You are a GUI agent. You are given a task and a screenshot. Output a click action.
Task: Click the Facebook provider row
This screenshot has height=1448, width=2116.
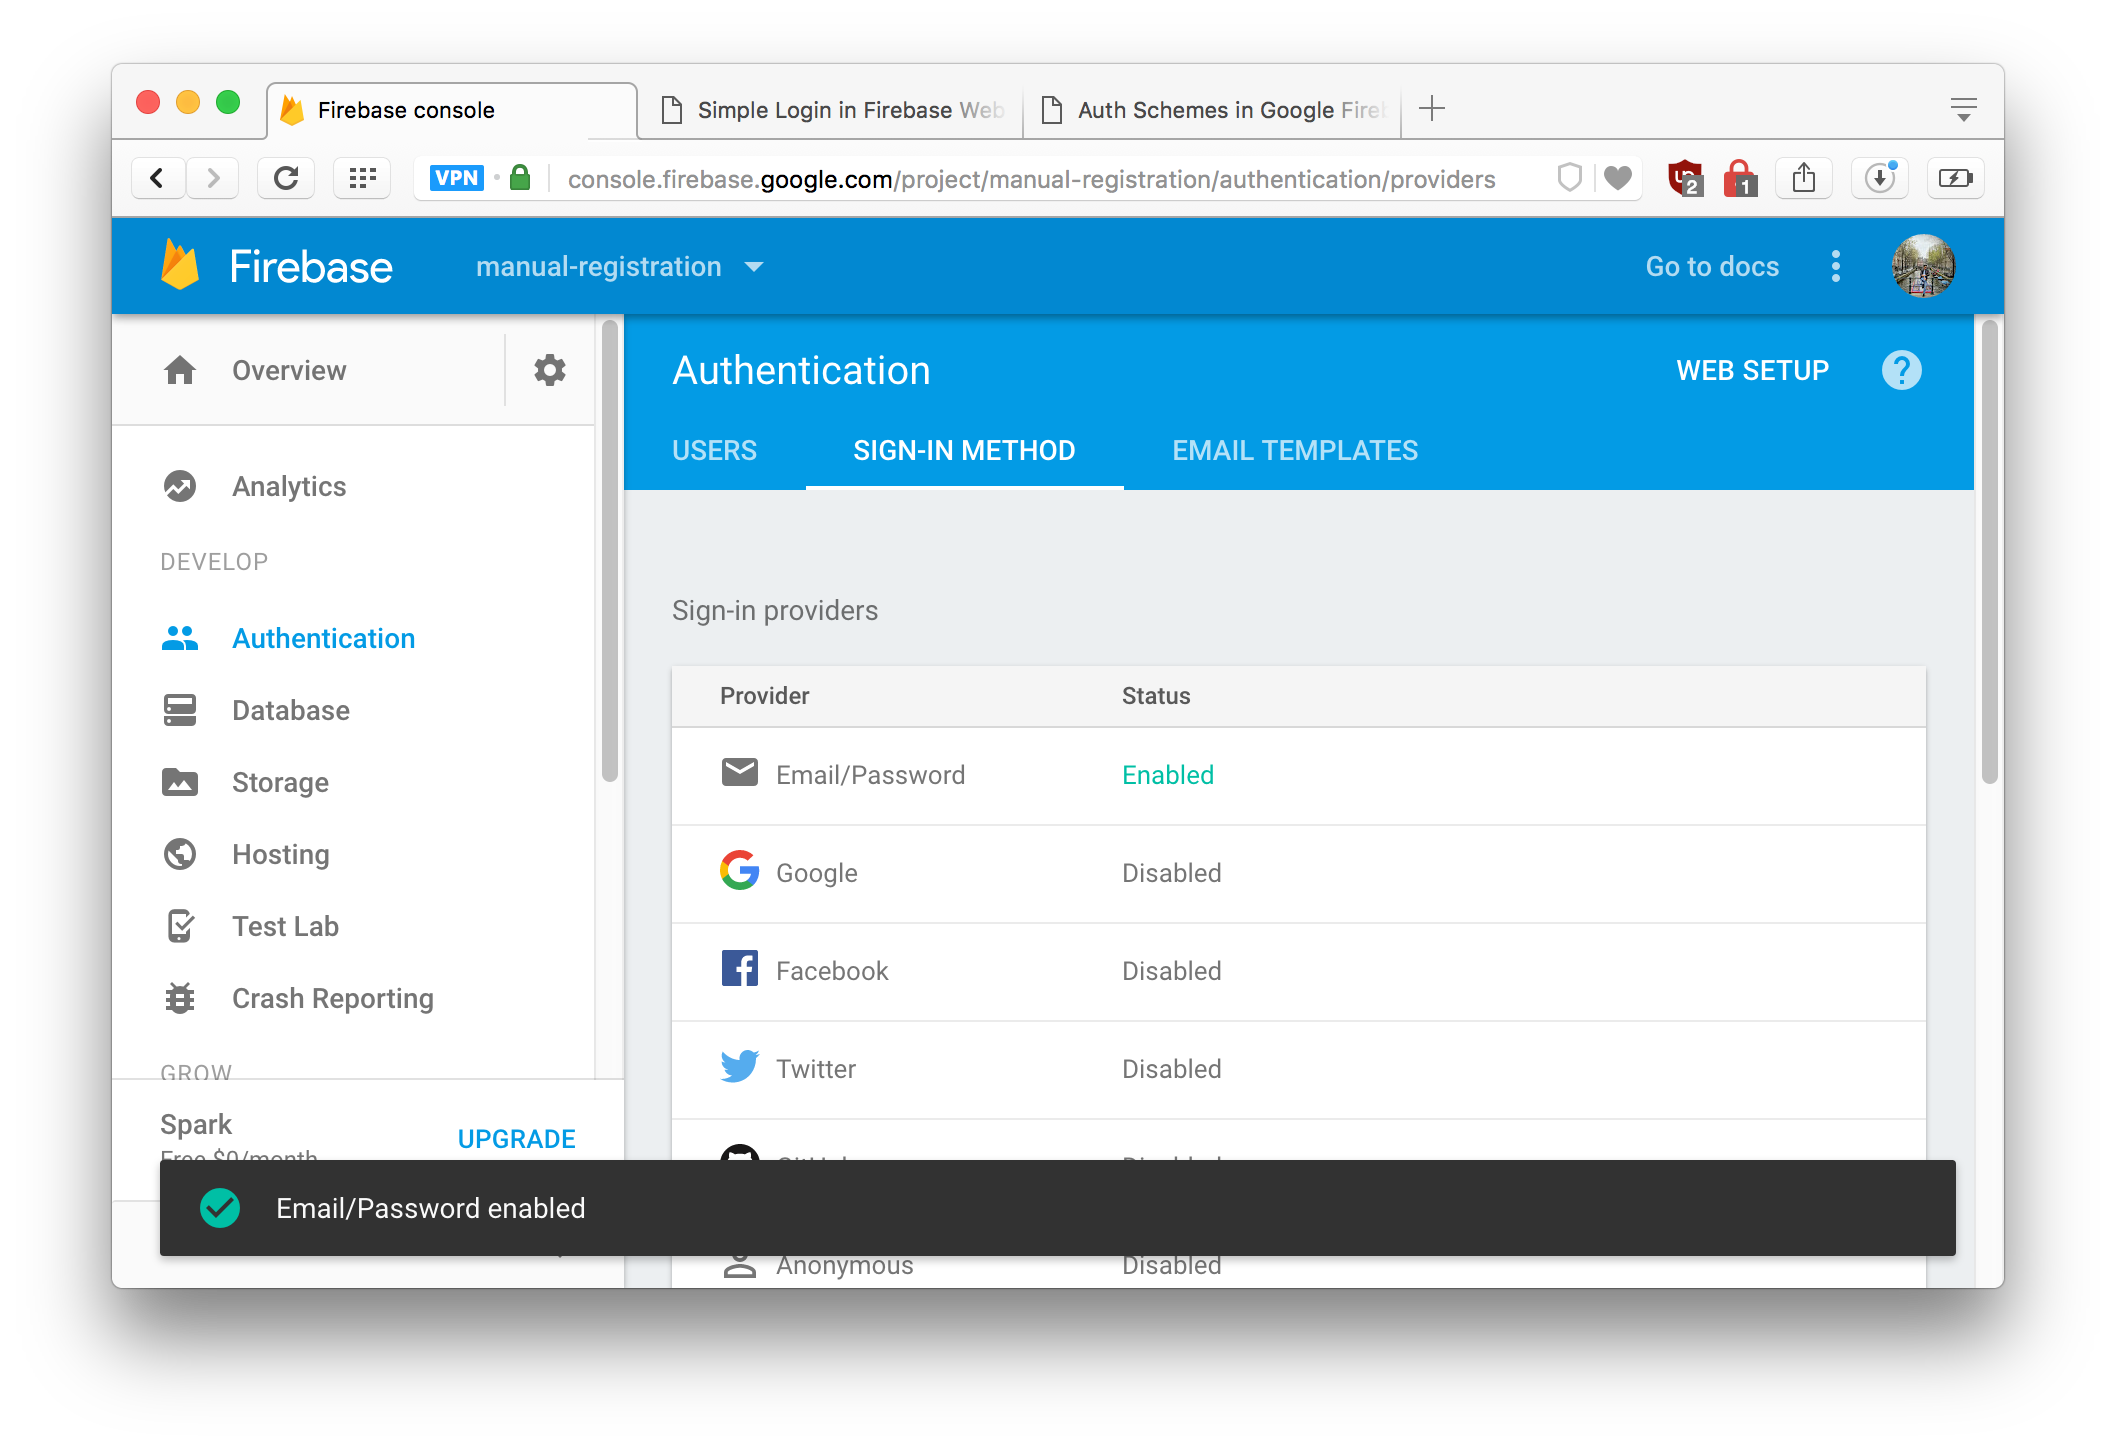[x=1298, y=971]
